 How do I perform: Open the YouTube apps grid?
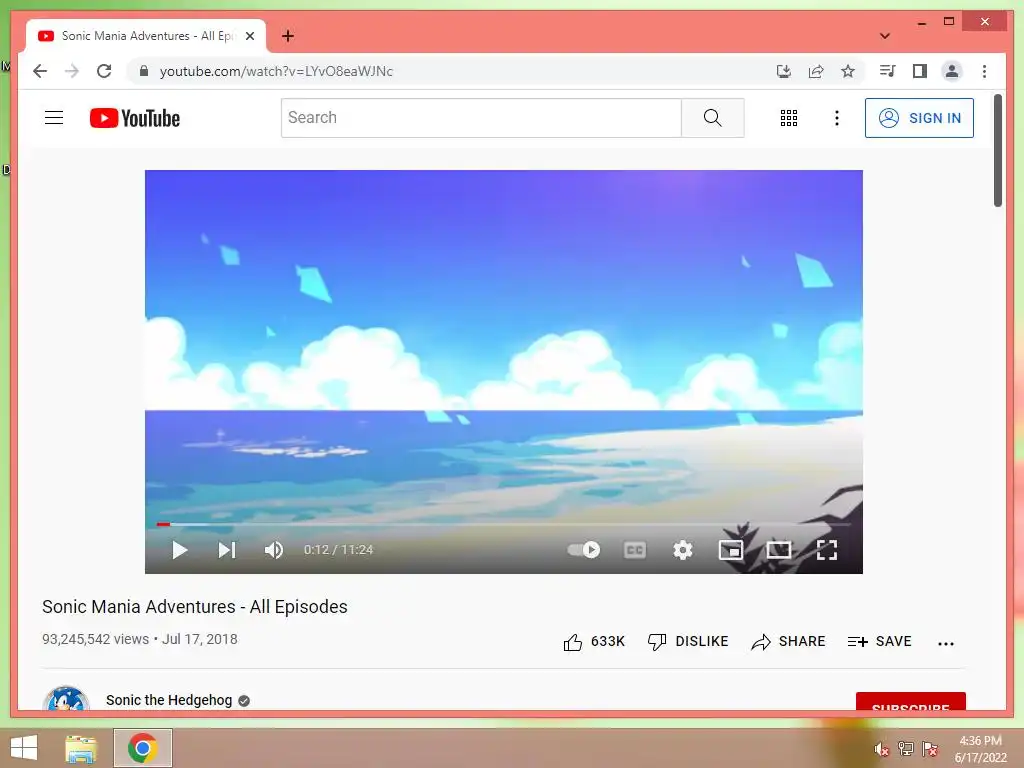coord(789,118)
